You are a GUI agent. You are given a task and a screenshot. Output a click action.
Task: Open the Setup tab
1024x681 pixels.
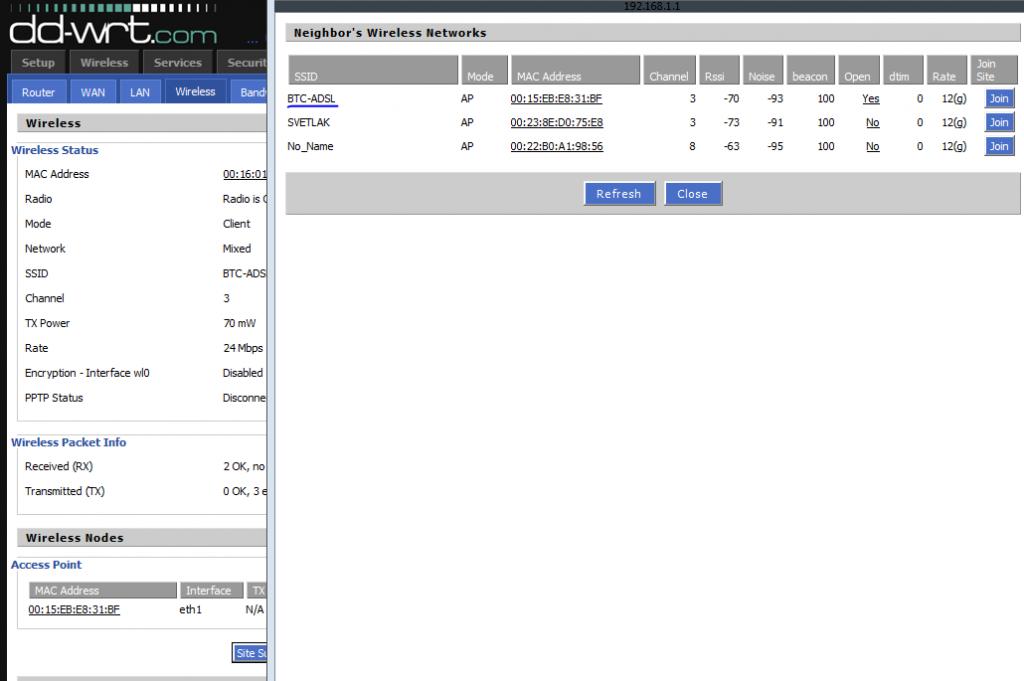point(38,62)
